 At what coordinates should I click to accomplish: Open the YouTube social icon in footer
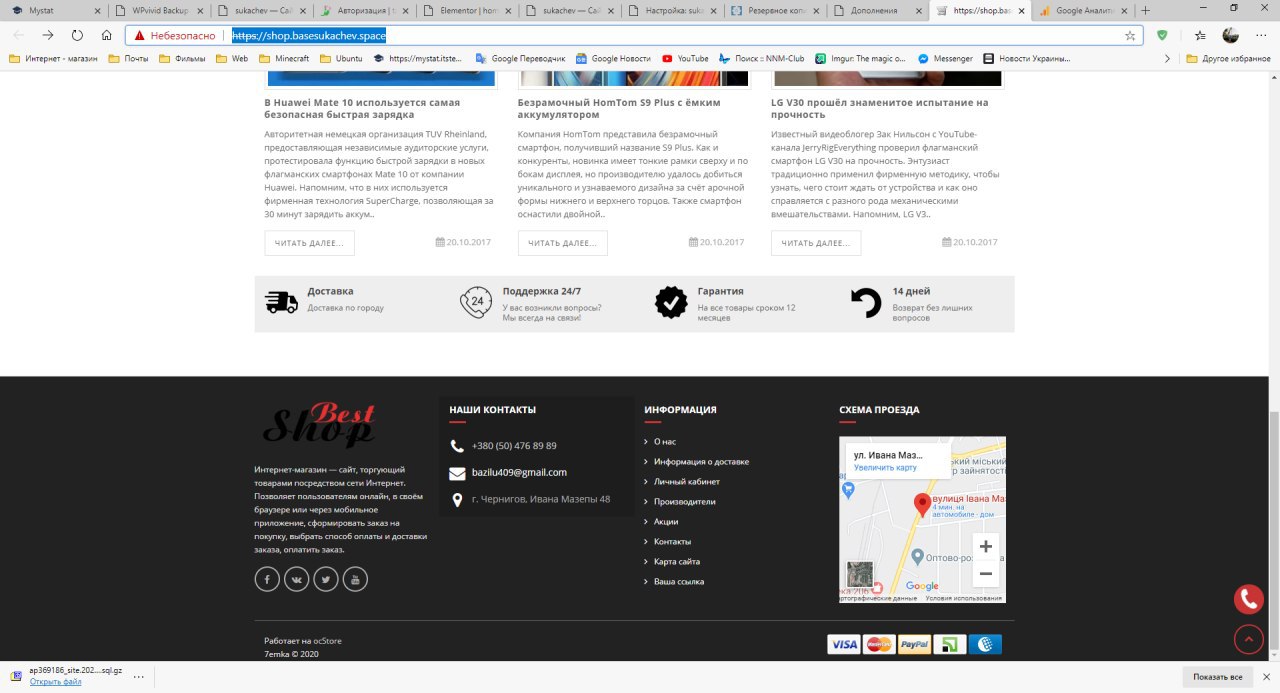pyautogui.click(x=356, y=579)
